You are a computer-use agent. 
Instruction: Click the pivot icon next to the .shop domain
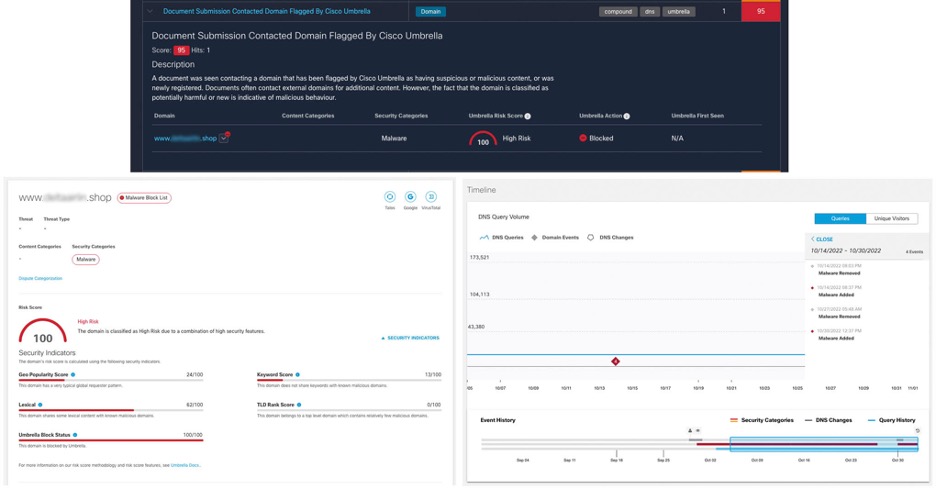(224, 138)
